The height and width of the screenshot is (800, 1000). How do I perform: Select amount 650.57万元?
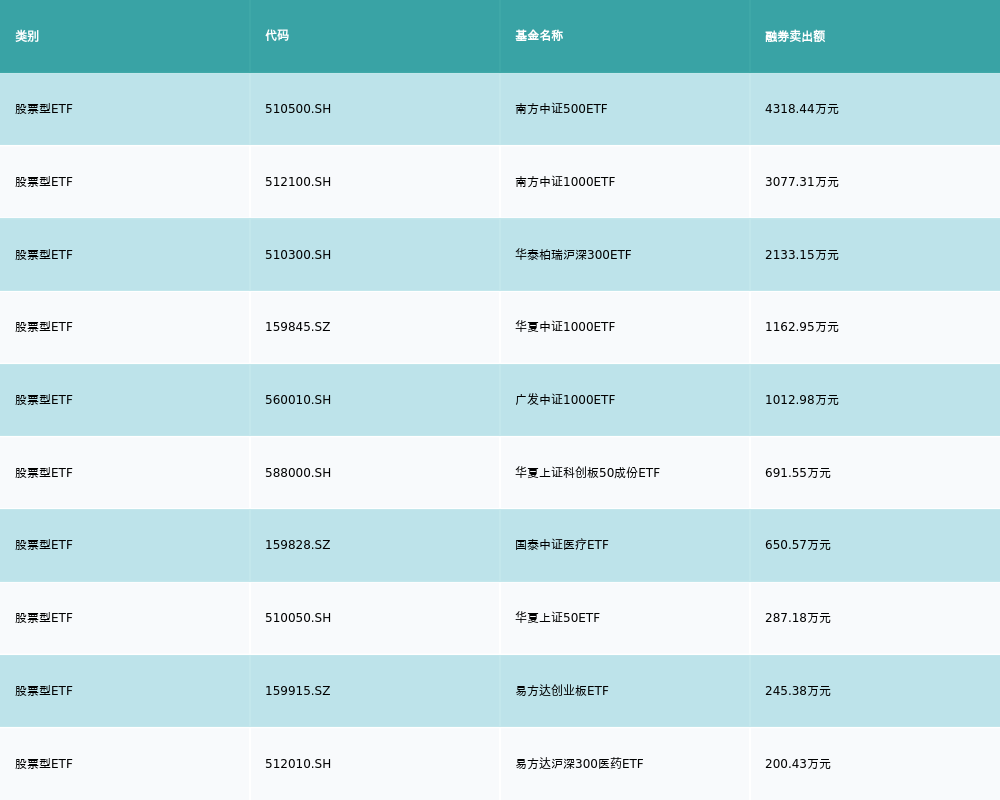(x=798, y=545)
